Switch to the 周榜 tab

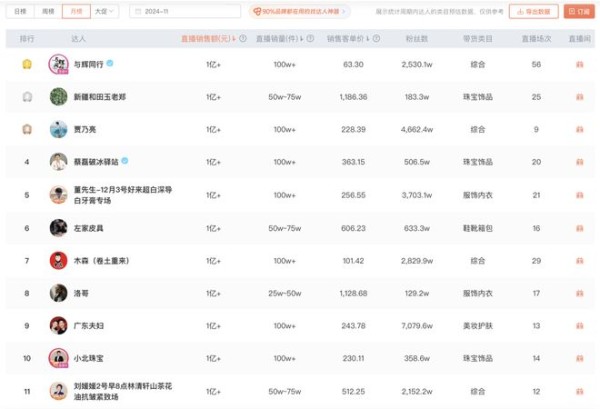pos(48,11)
